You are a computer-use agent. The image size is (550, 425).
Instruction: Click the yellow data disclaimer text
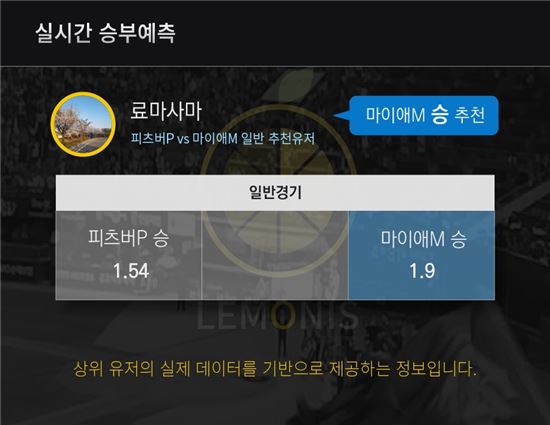click(275, 369)
